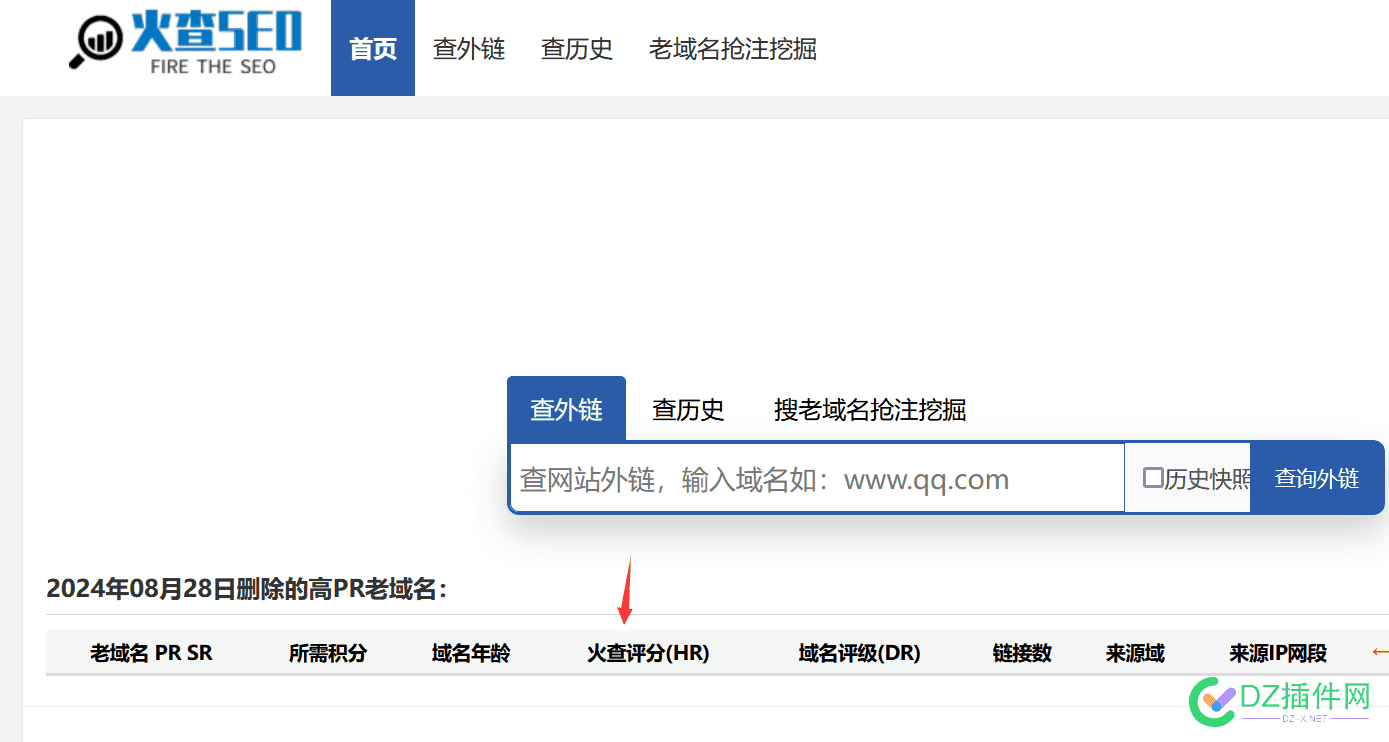Switch to 搜老域名抢注挖掘 search tab
This screenshot has width=1389, height=742.
(x=870, y=409)
